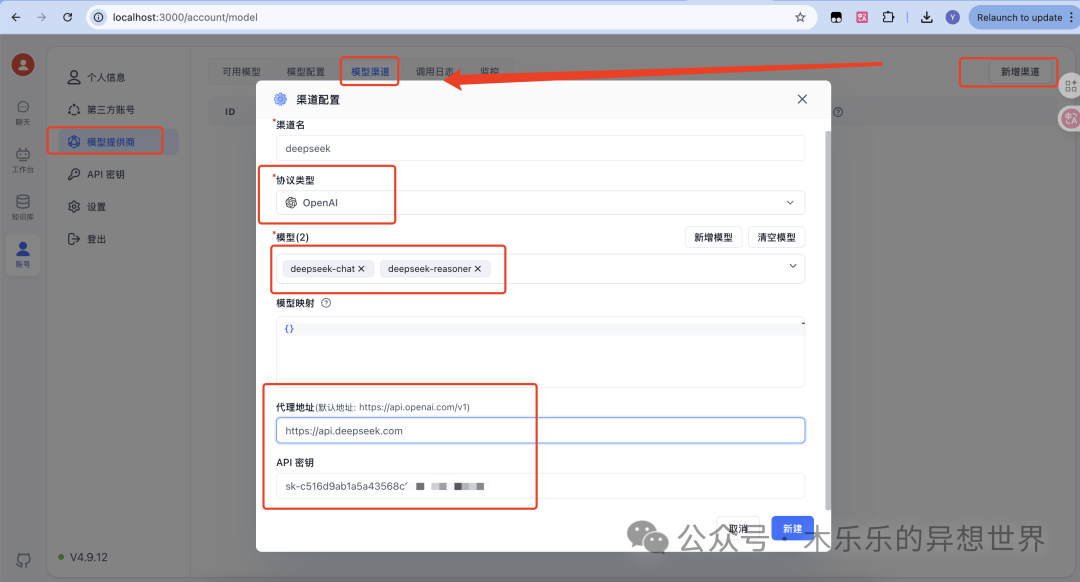Open the 第三方账号 menu item

click(101, 110)
